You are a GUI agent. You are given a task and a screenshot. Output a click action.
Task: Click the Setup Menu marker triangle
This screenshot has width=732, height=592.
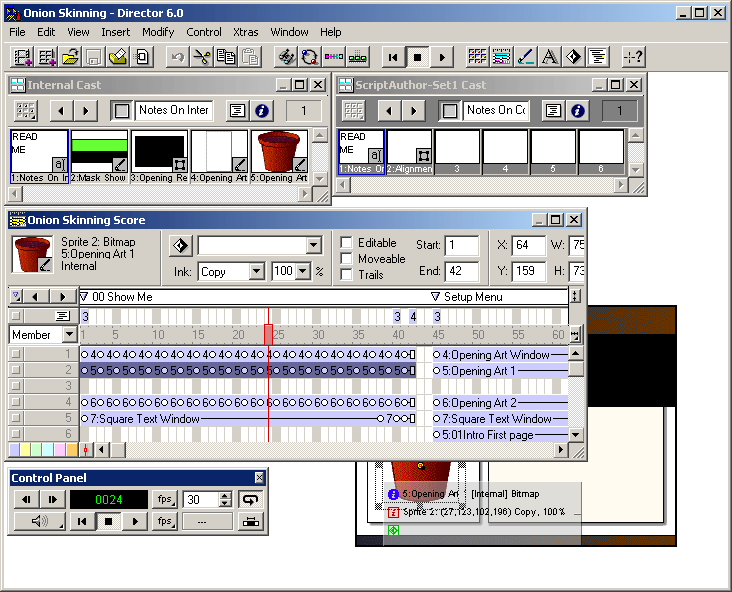tap(435, 296)
